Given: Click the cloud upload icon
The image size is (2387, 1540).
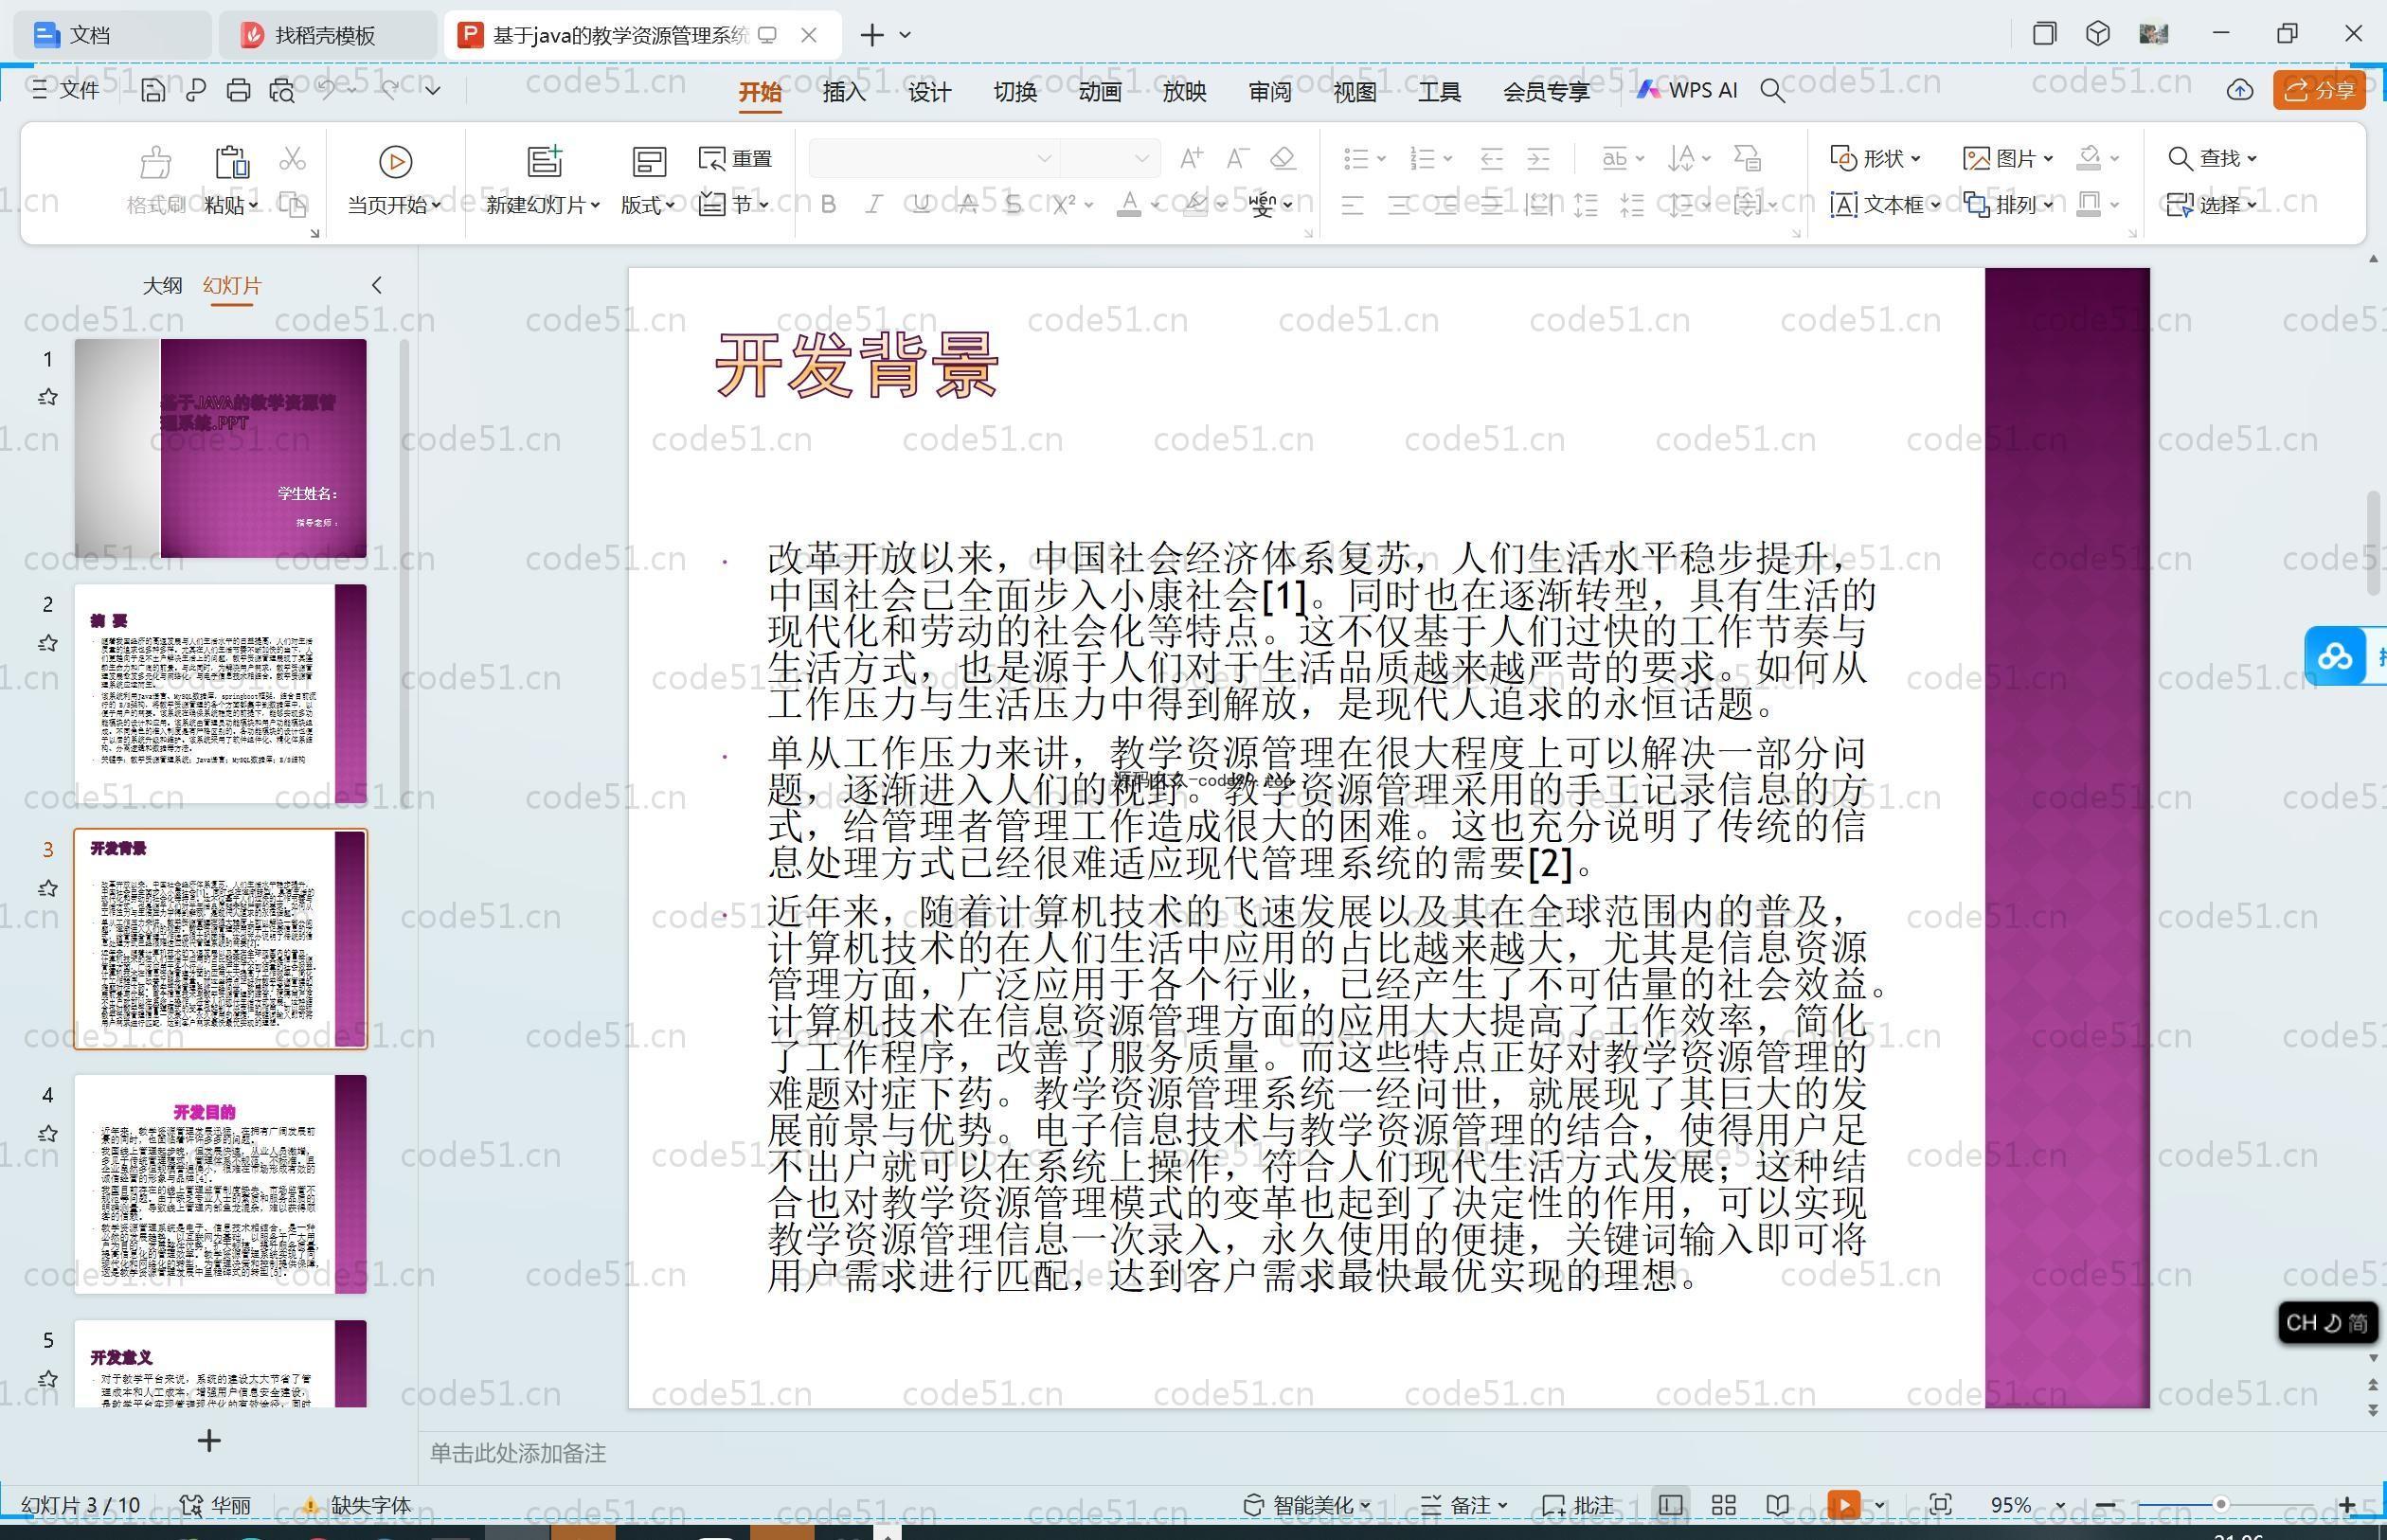Looking at the screenshot, I should (x=2240, y=90).
